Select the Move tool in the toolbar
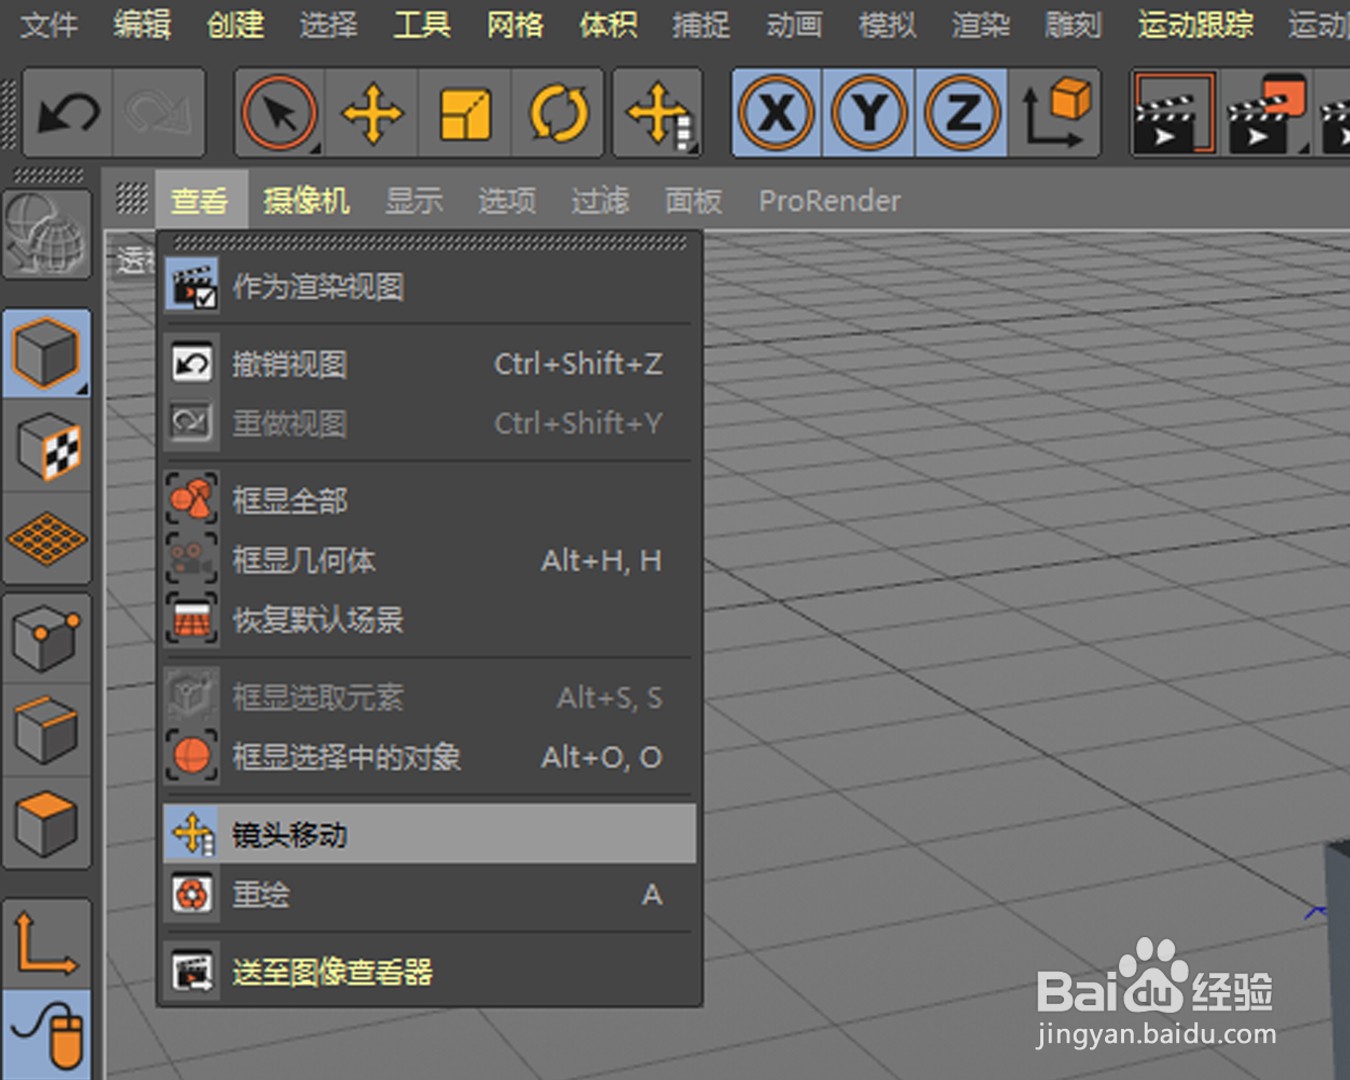Viewport: 1350px width, 1080px height. 372,113
